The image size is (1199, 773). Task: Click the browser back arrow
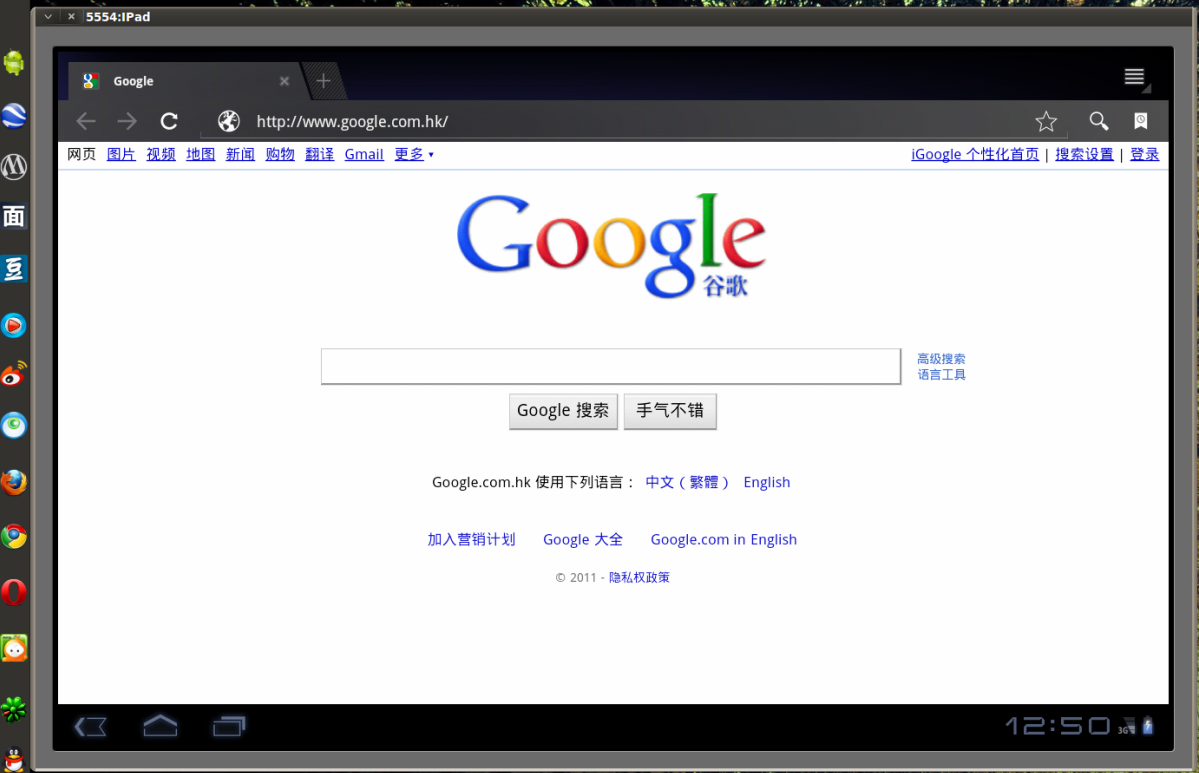pyautogui.click(x=86, y=121)
